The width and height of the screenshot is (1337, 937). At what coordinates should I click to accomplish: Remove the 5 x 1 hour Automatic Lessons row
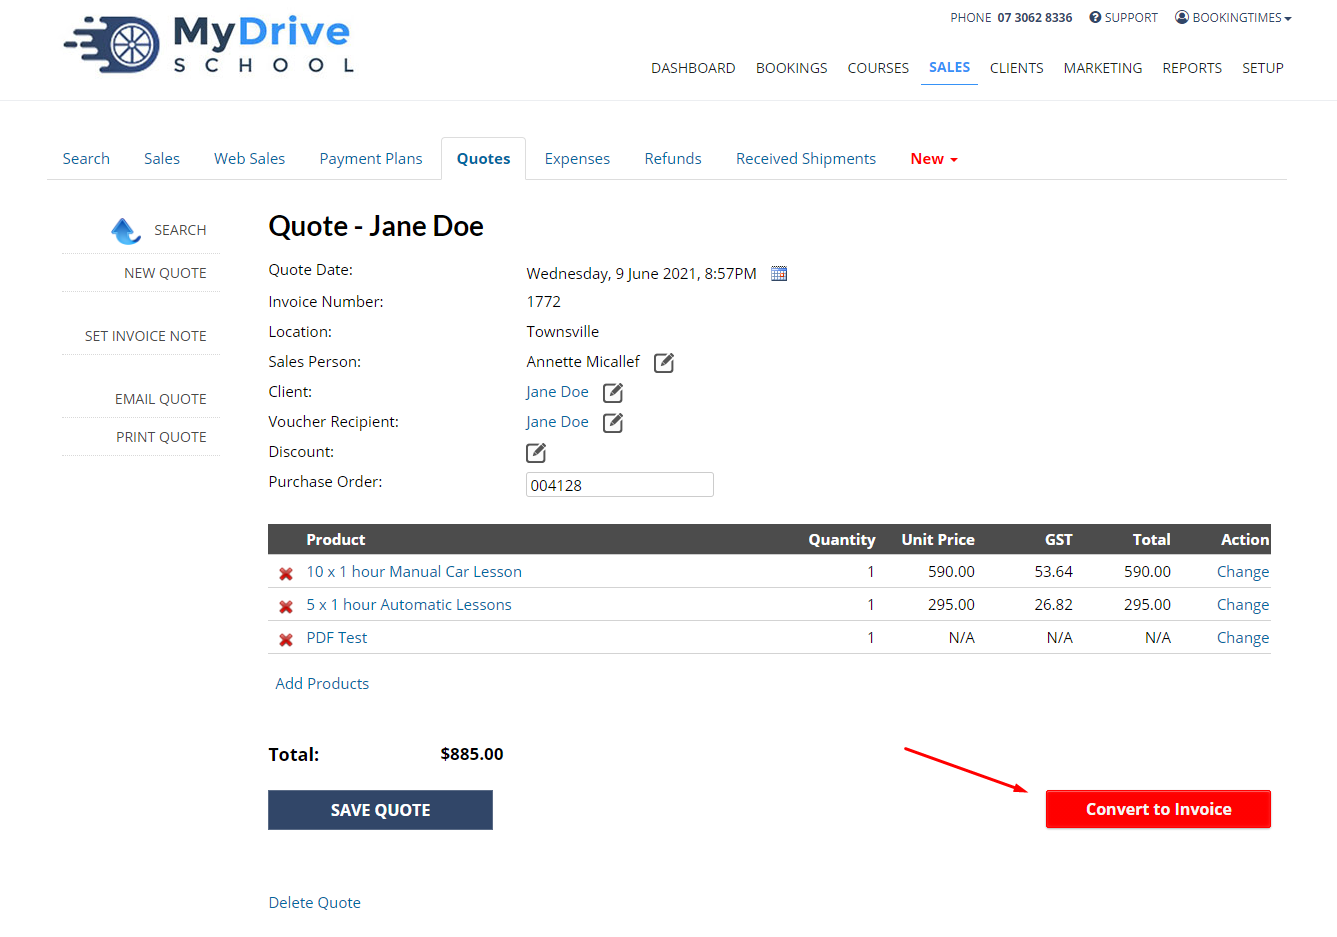click(x=286, y=607)
